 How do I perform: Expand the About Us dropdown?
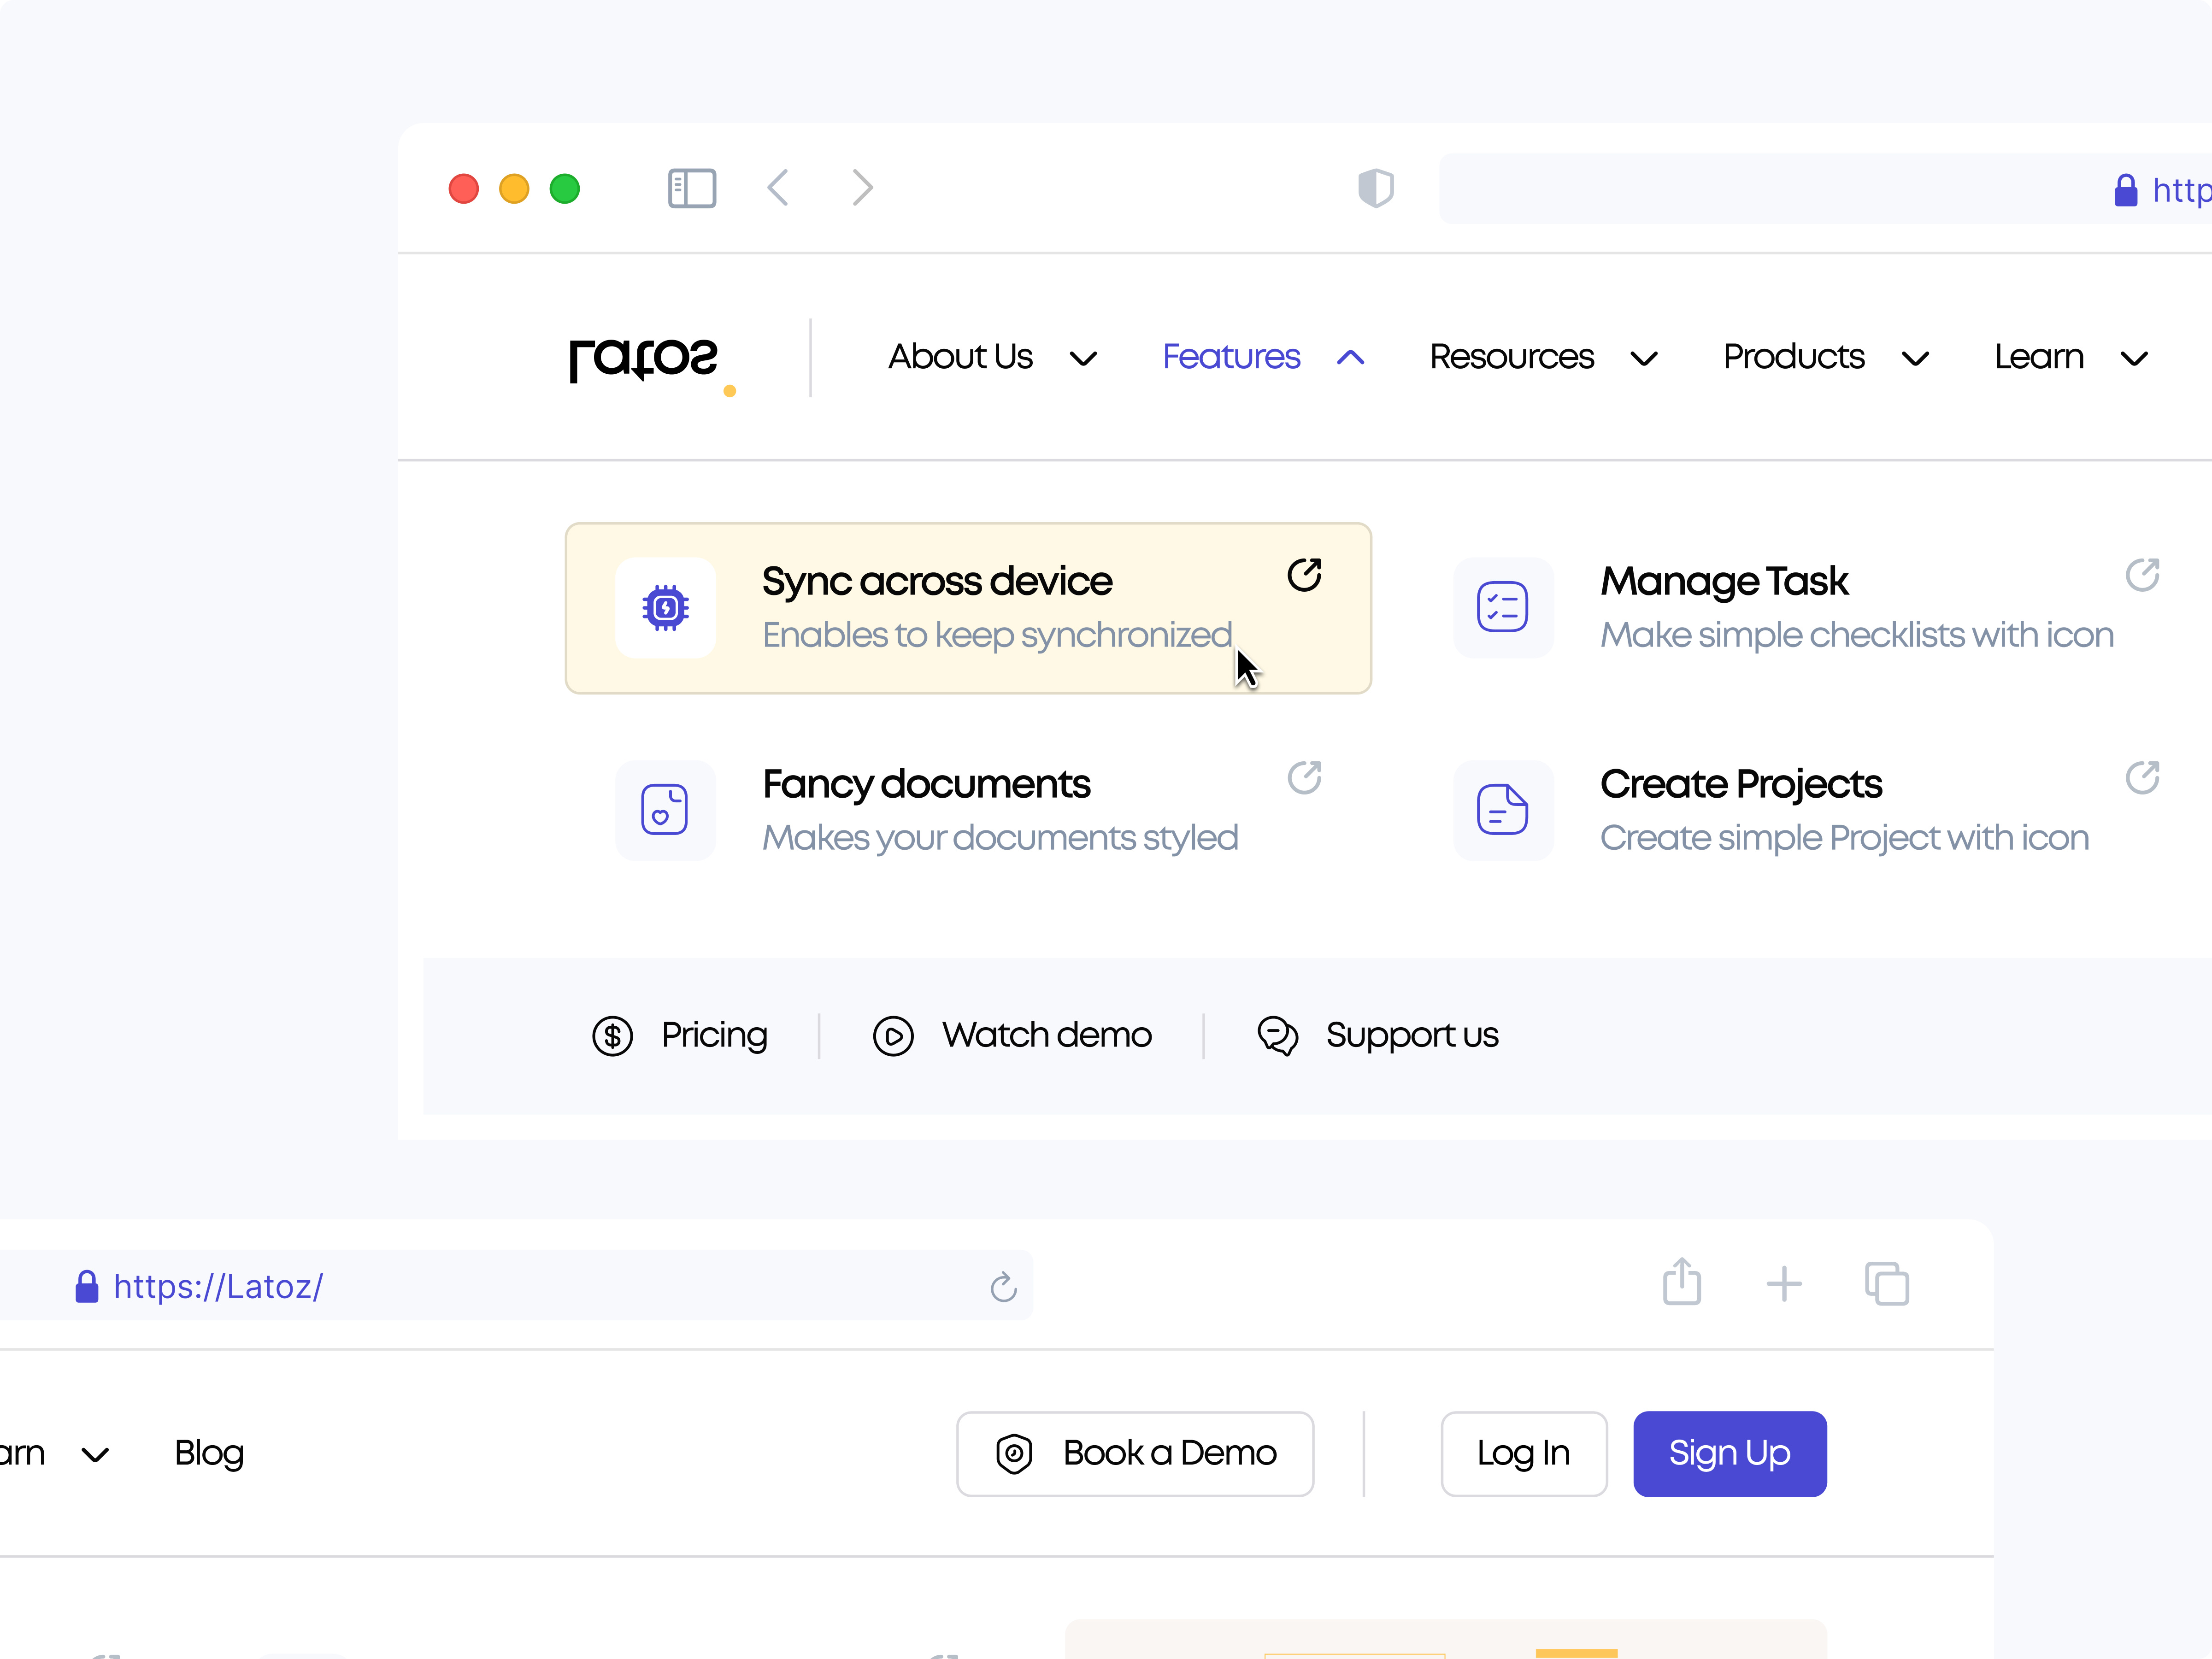coord(1084,358)
